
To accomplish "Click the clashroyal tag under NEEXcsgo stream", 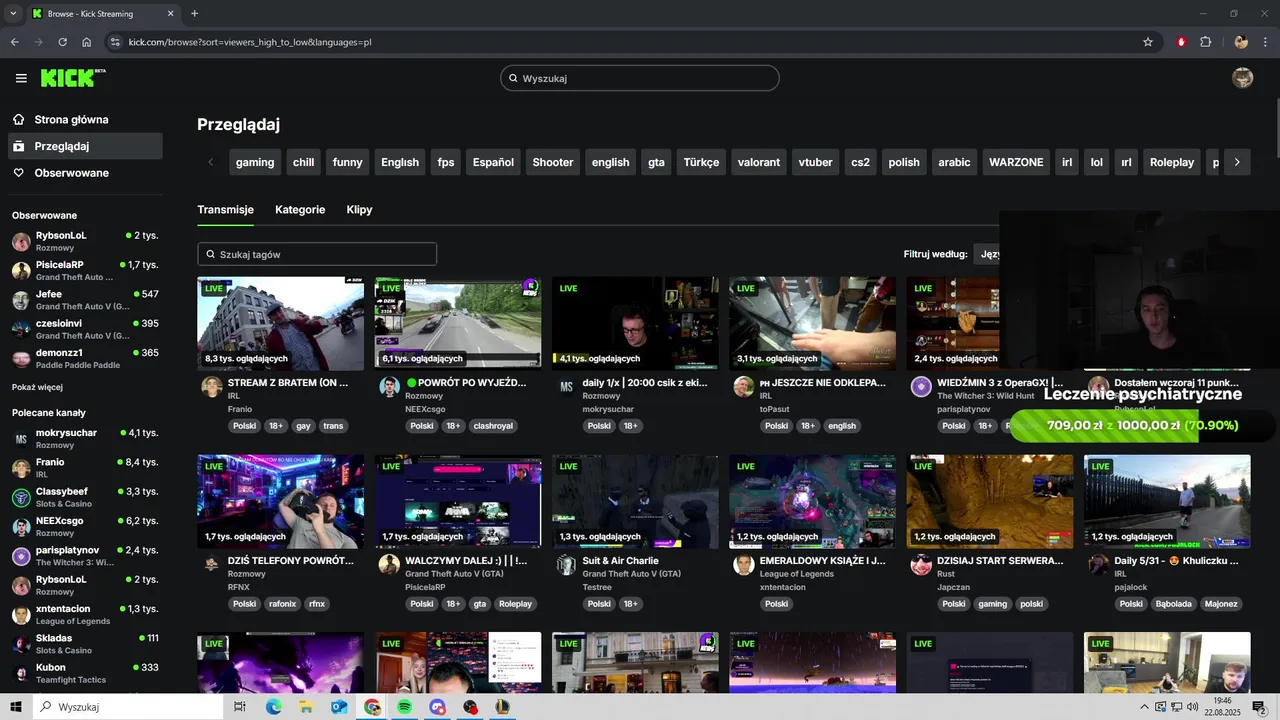I will point(492,426).
